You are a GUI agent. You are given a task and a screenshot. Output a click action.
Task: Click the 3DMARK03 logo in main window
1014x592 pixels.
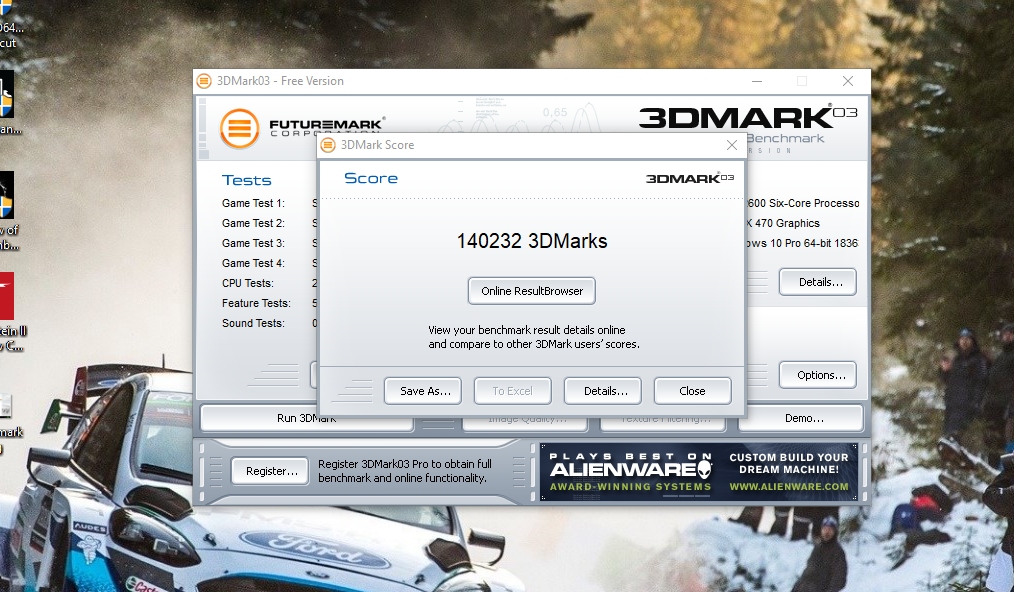click(x=748, y=117)
